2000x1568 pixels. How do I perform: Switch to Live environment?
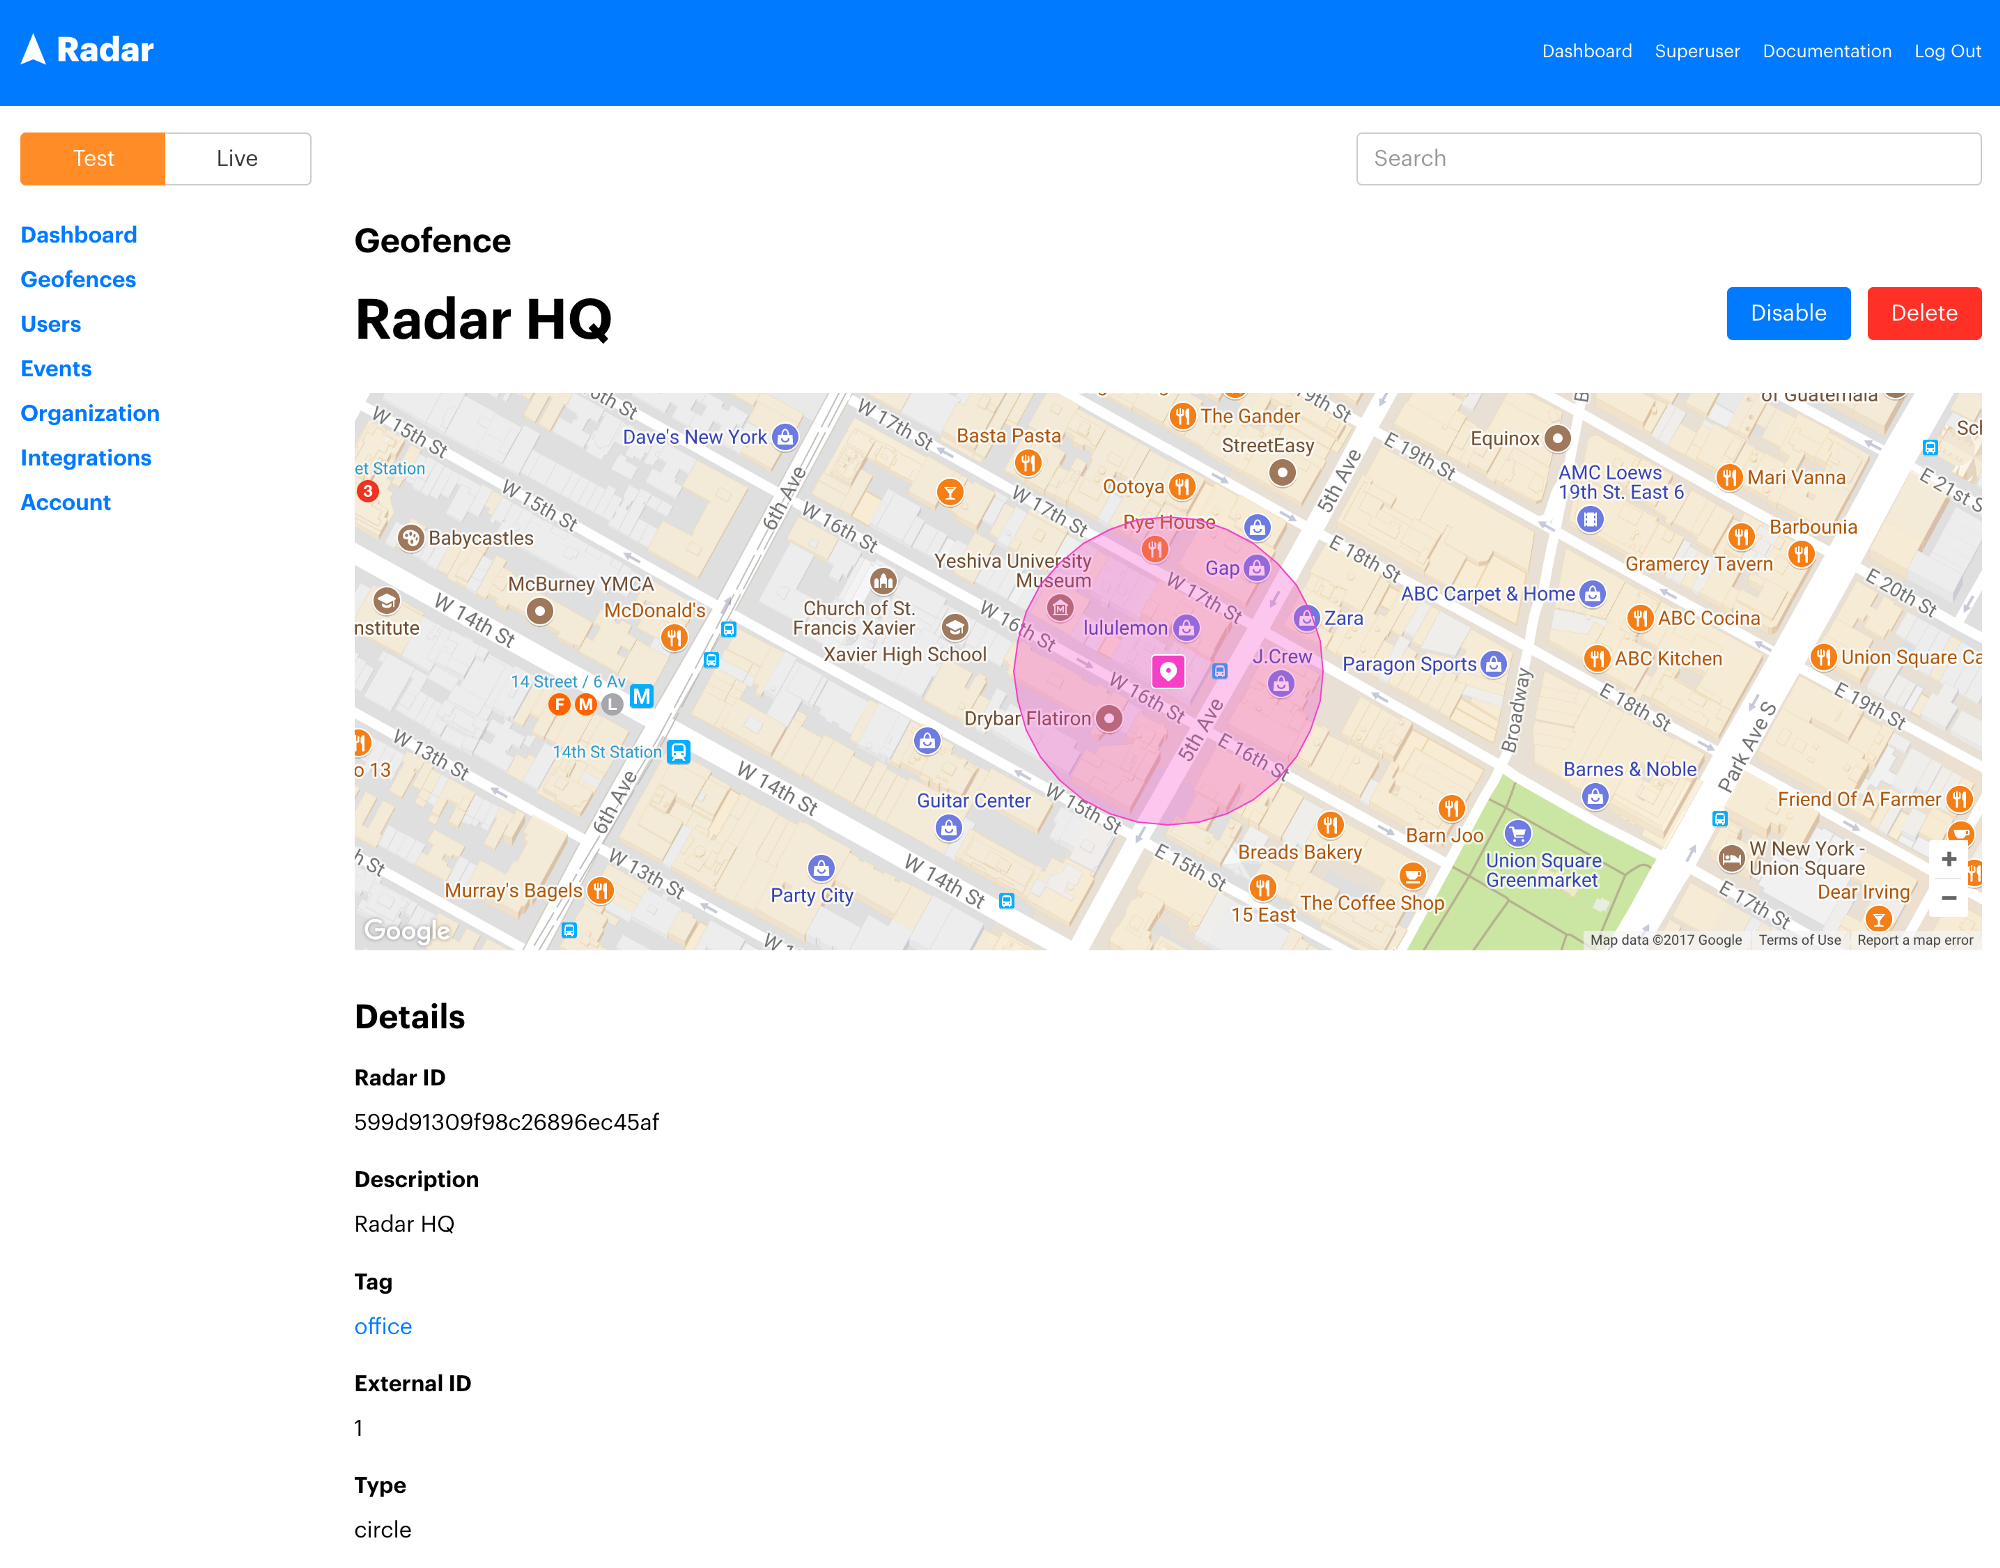(237, 159)
